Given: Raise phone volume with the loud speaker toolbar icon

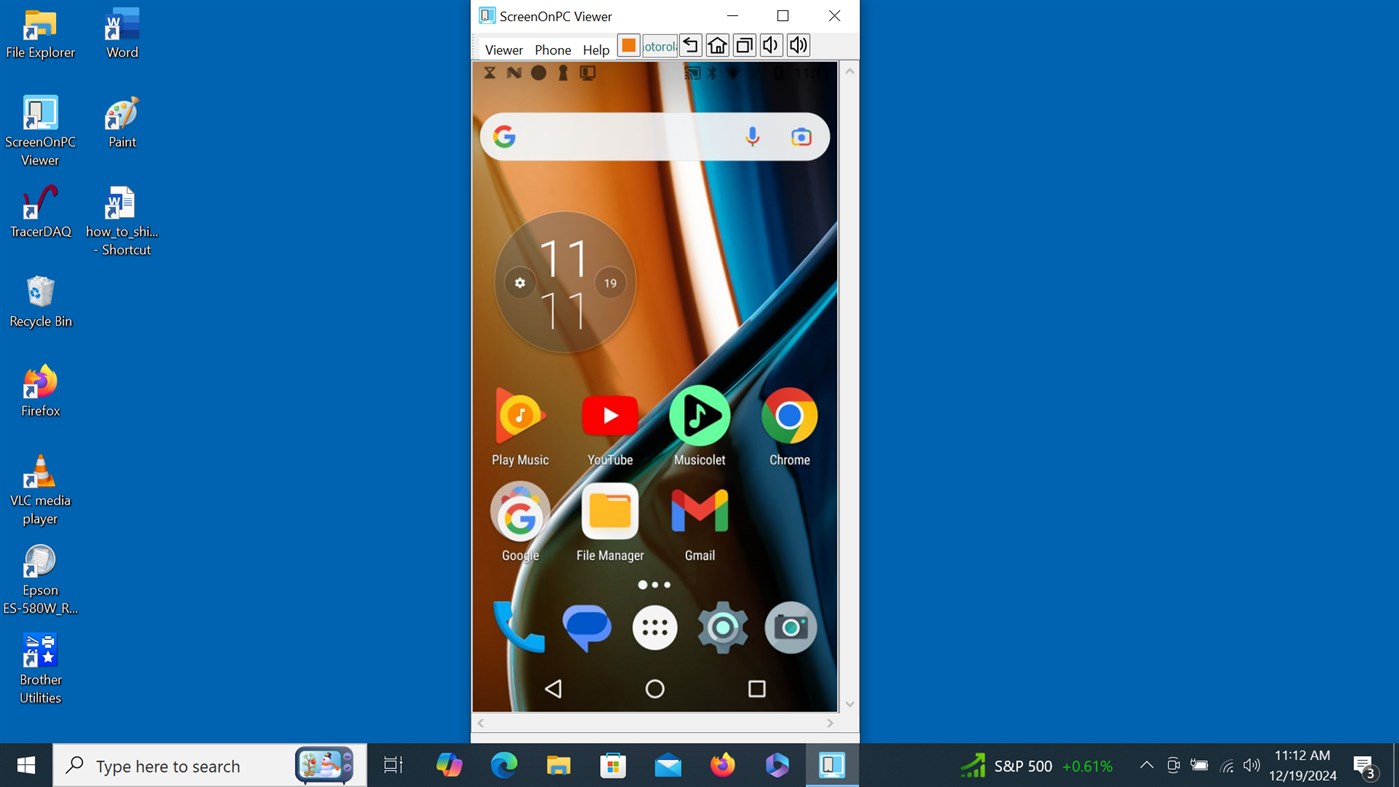Looking at the screenshot, I should [x=797, y=45].
